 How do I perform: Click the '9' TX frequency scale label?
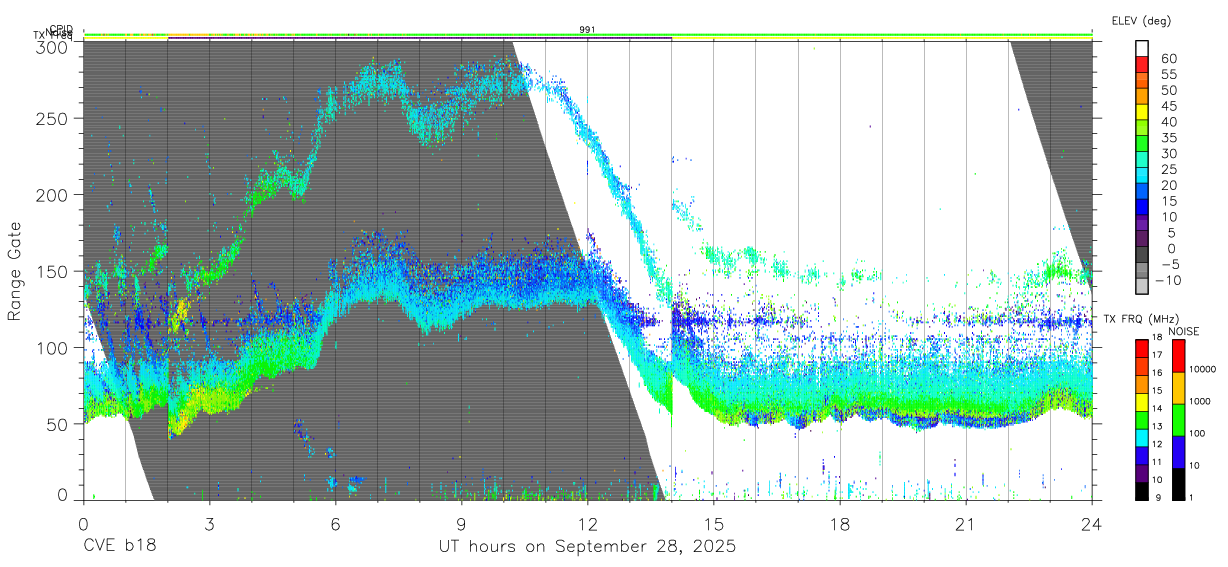(x=1156, y=497)
